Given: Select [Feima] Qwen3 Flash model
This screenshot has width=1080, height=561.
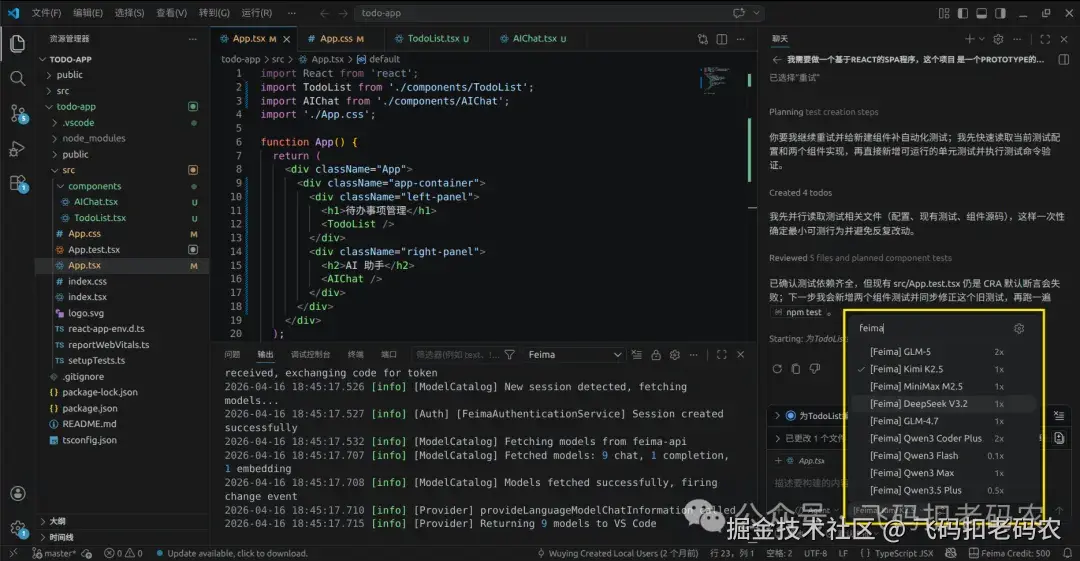Looking at the screenshot, I should point(943,456).
